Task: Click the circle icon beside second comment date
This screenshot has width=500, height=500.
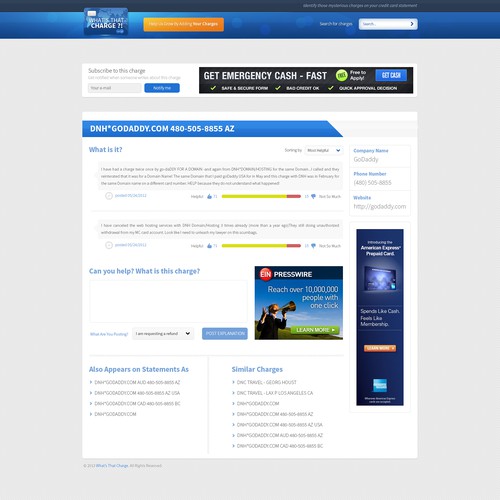Action: point(109,245)
